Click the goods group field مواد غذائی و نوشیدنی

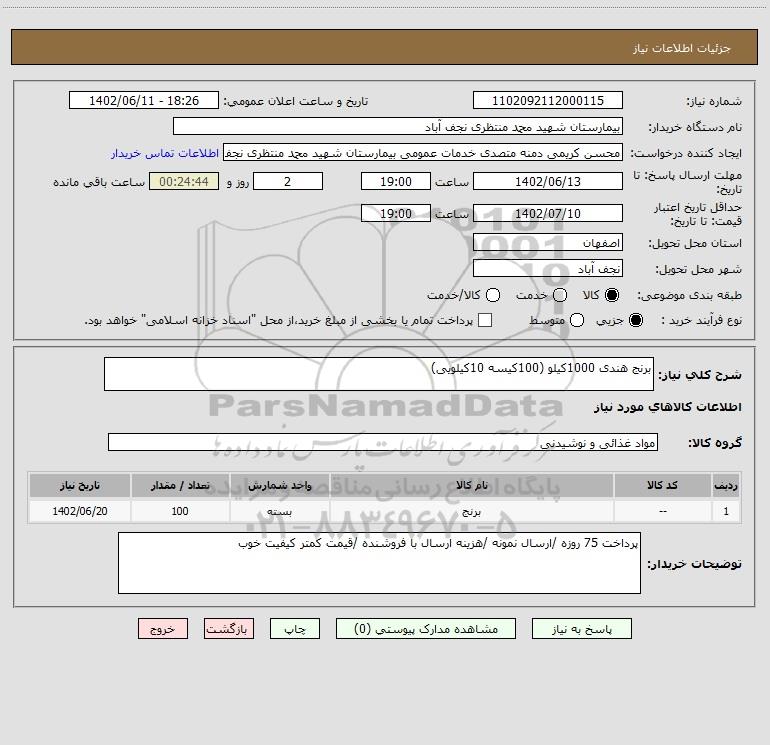383,442
